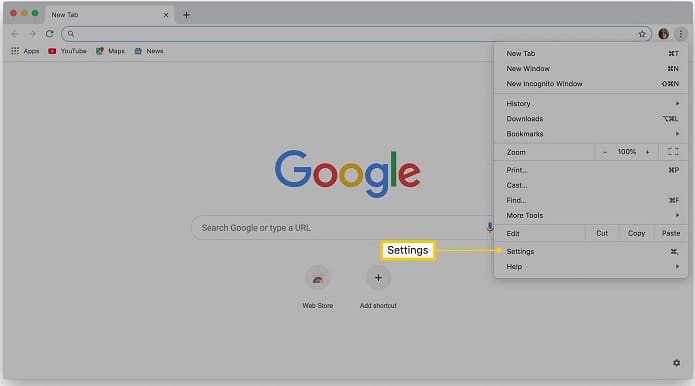The width and height of the screenshot is (695, 386).
Task: Open Maps bookmark
Action: point(110,51)
